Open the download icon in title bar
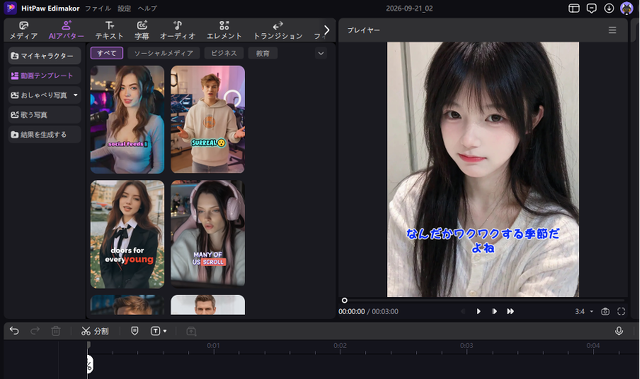The image size is (640, 379). [x=609, y=8]
